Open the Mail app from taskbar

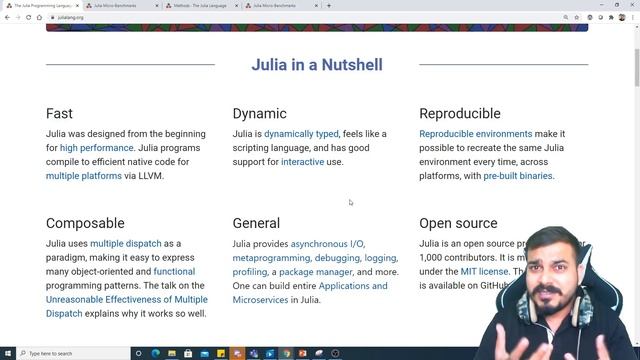(x=204, y=353)
